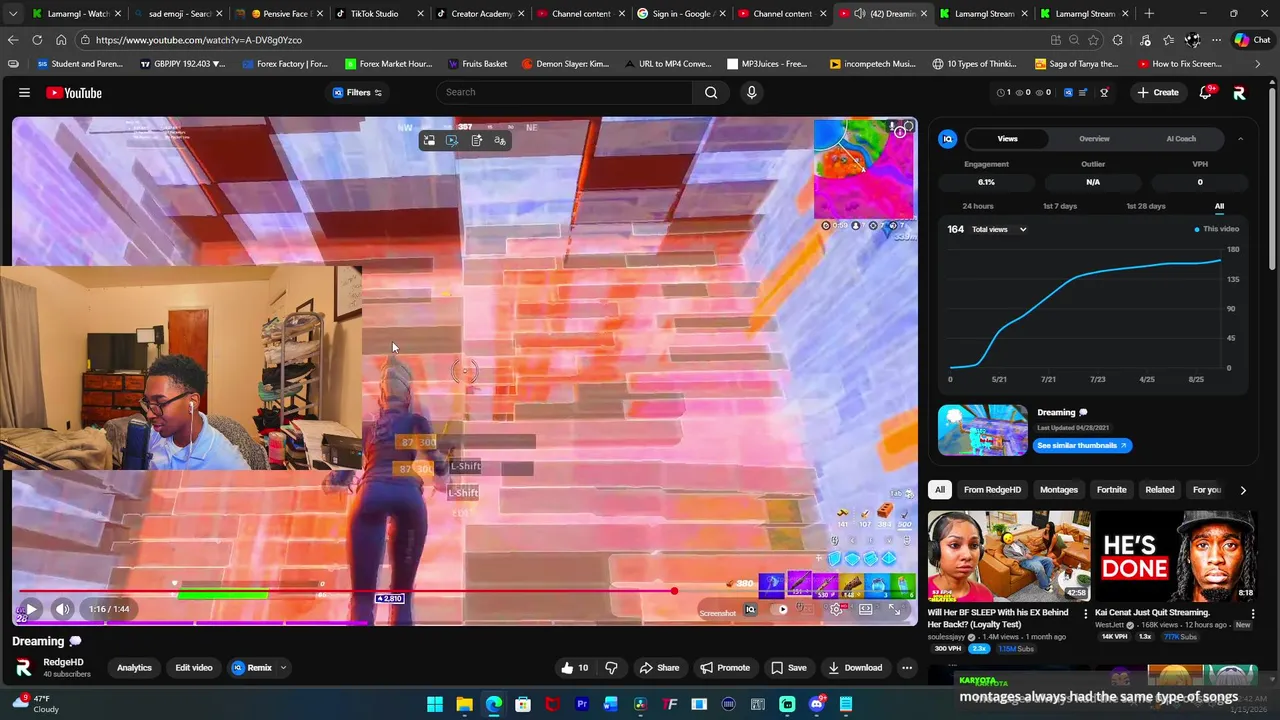1280x720 pixels.
Task: Show more bookmarks chevron
Action: coord(1258,64)
